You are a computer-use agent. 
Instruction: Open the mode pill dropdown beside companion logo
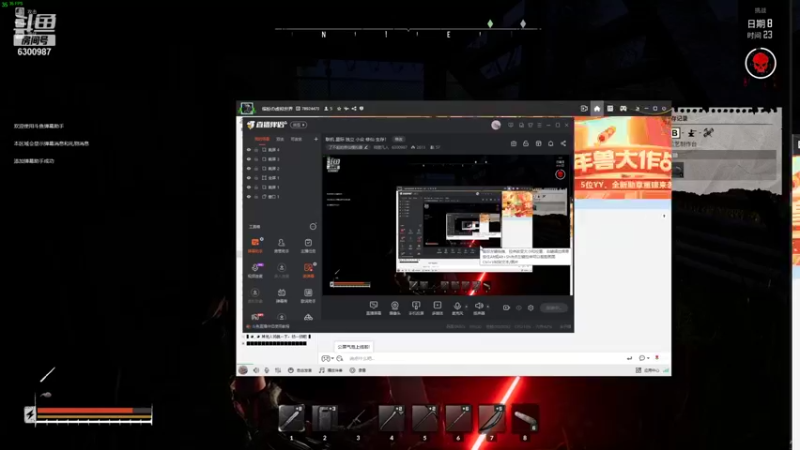(298, 125)
